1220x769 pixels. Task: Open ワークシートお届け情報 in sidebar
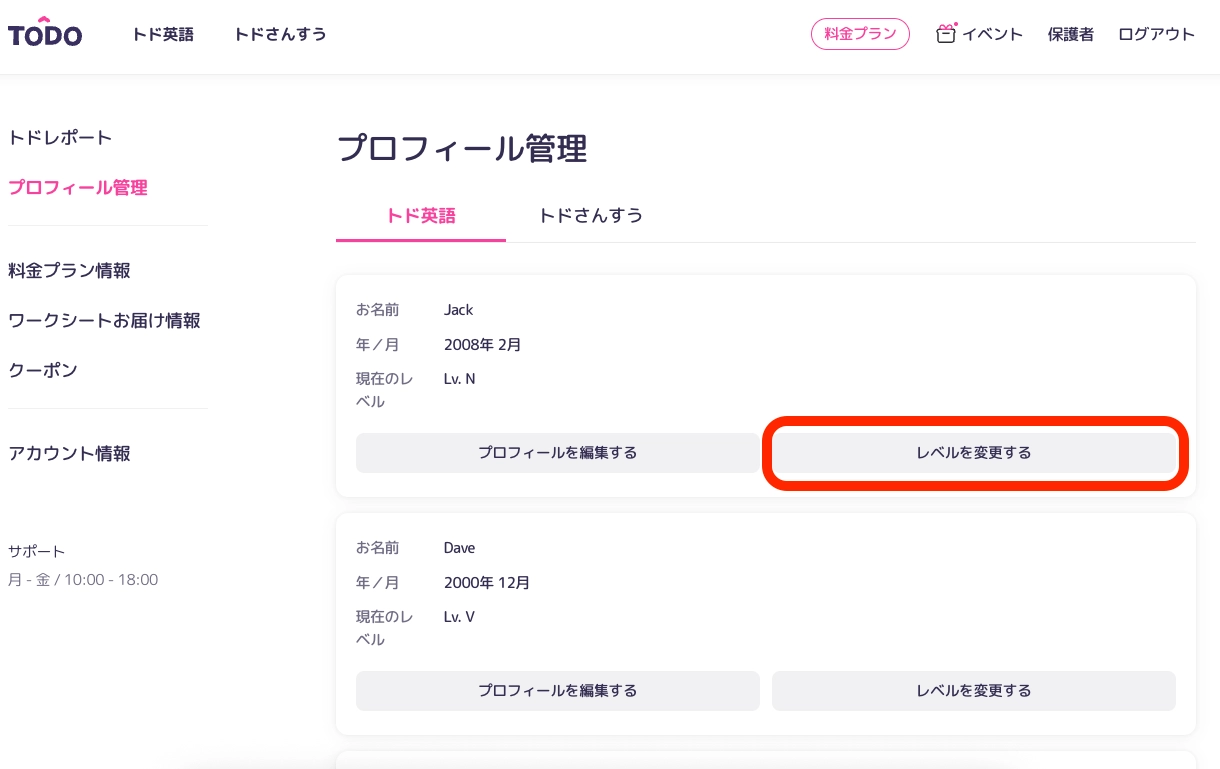click(104, 320)
